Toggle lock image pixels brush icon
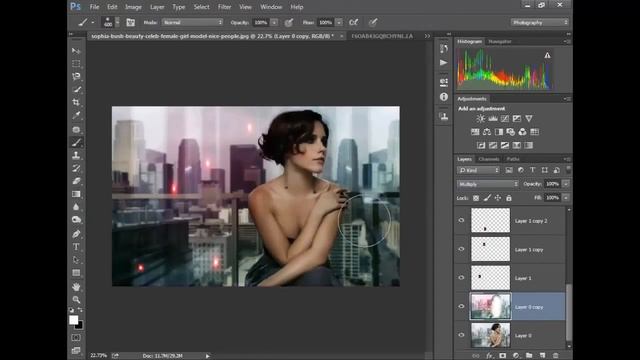The width and height of the screenshot is (640, 360). coord(487,198)
